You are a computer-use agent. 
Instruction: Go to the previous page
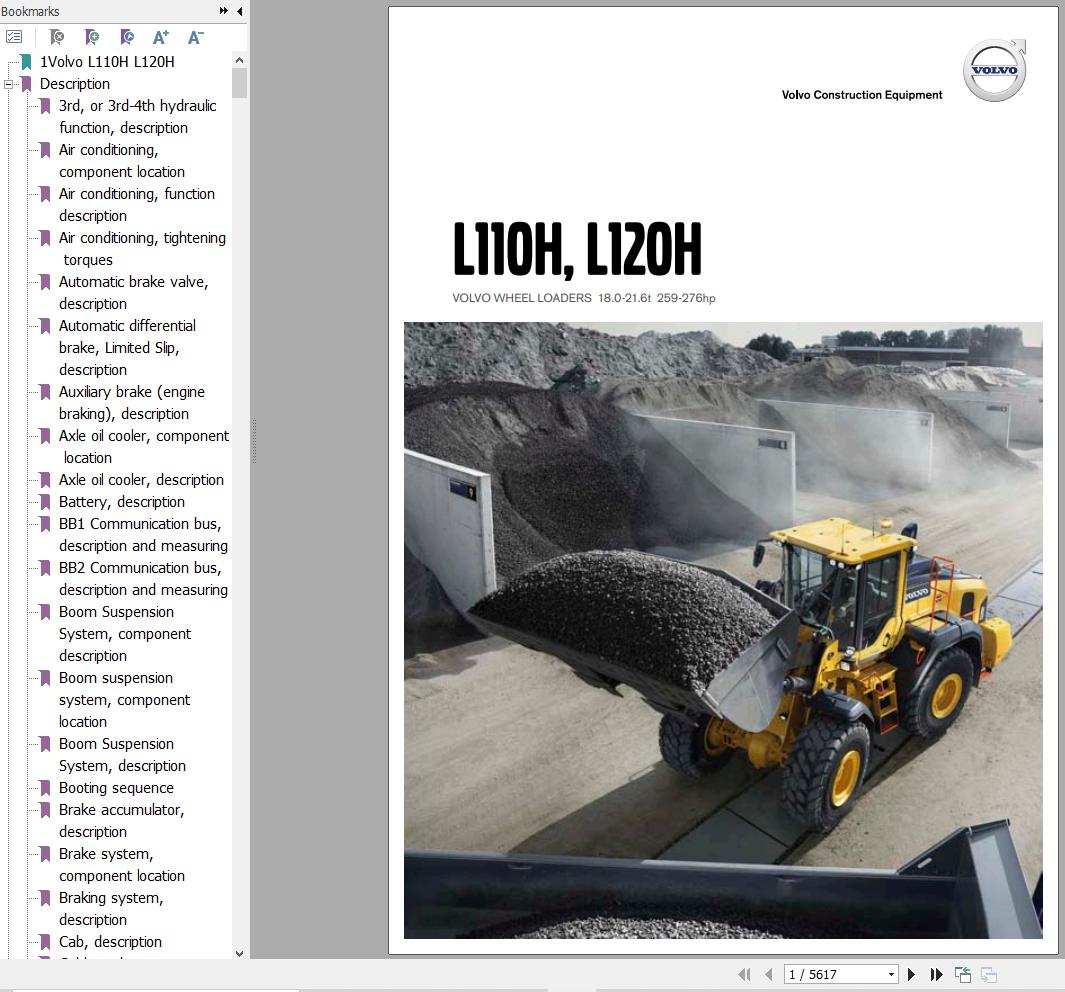coord(769,974)
